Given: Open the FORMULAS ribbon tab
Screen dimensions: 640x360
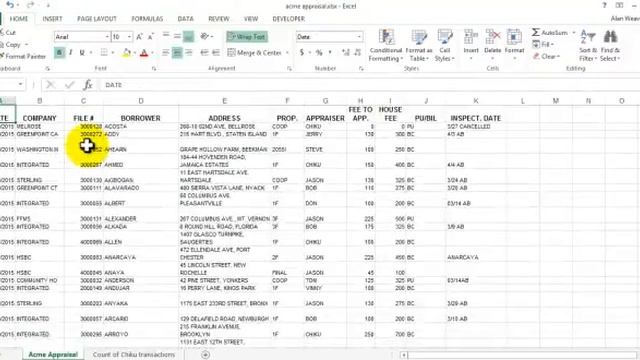Looking at the screenshot, I should (x=147, y=19).
